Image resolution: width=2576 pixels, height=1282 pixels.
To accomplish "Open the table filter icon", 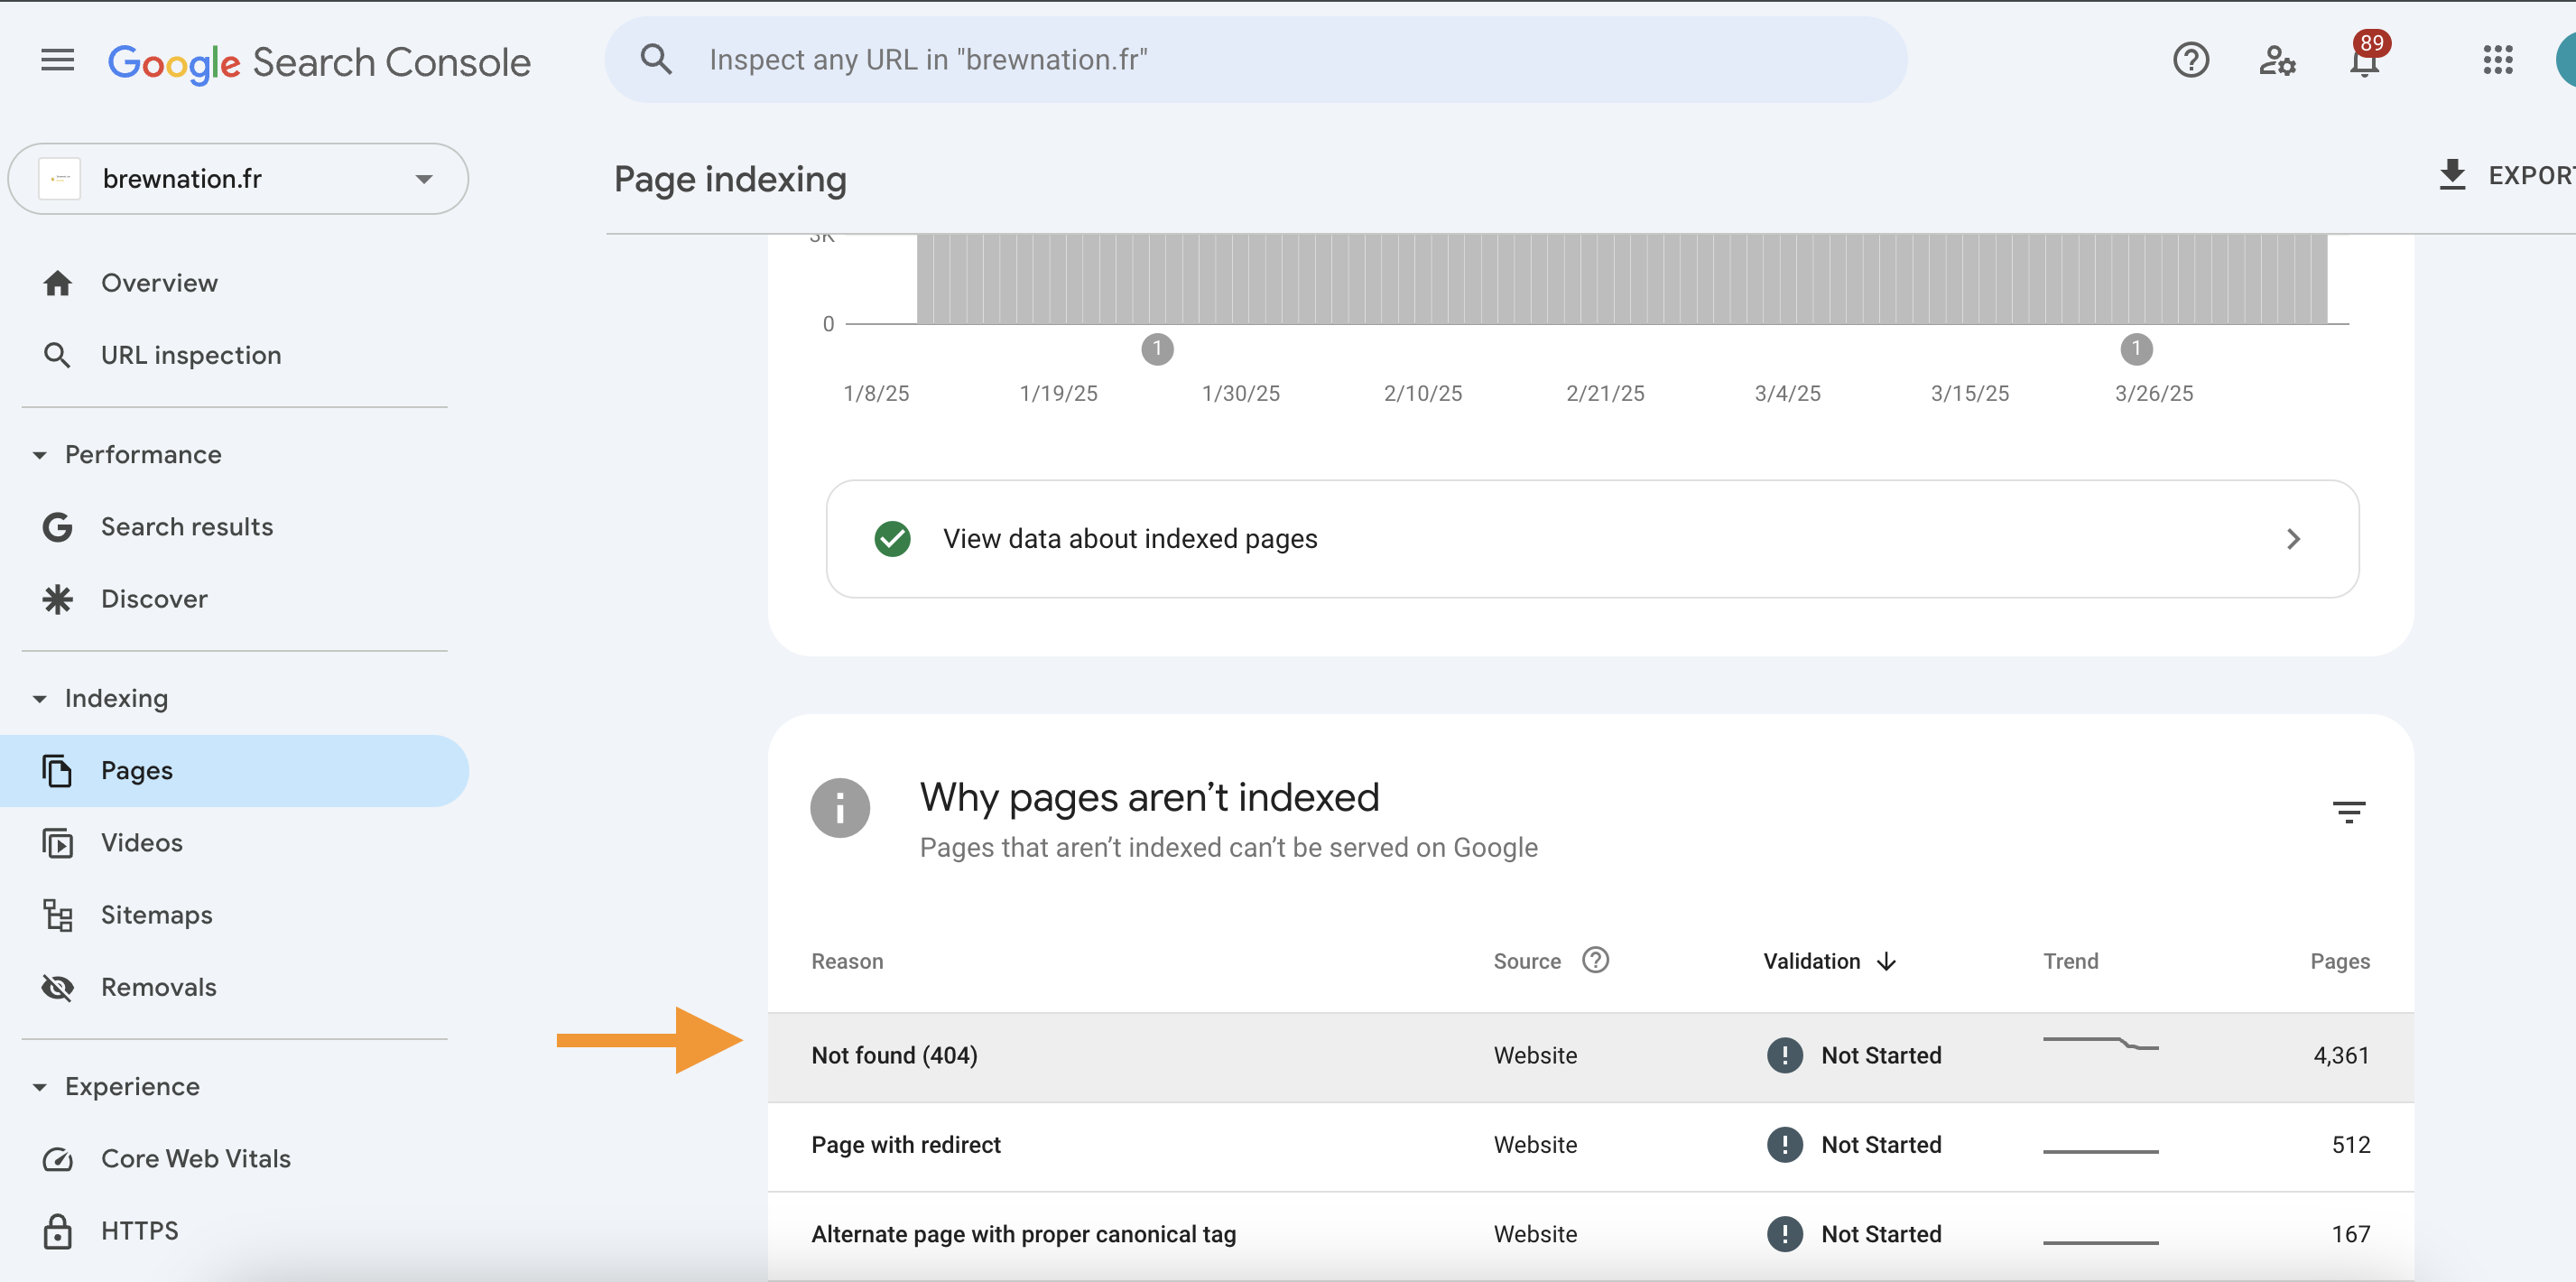I will (x=2348, y=811).
